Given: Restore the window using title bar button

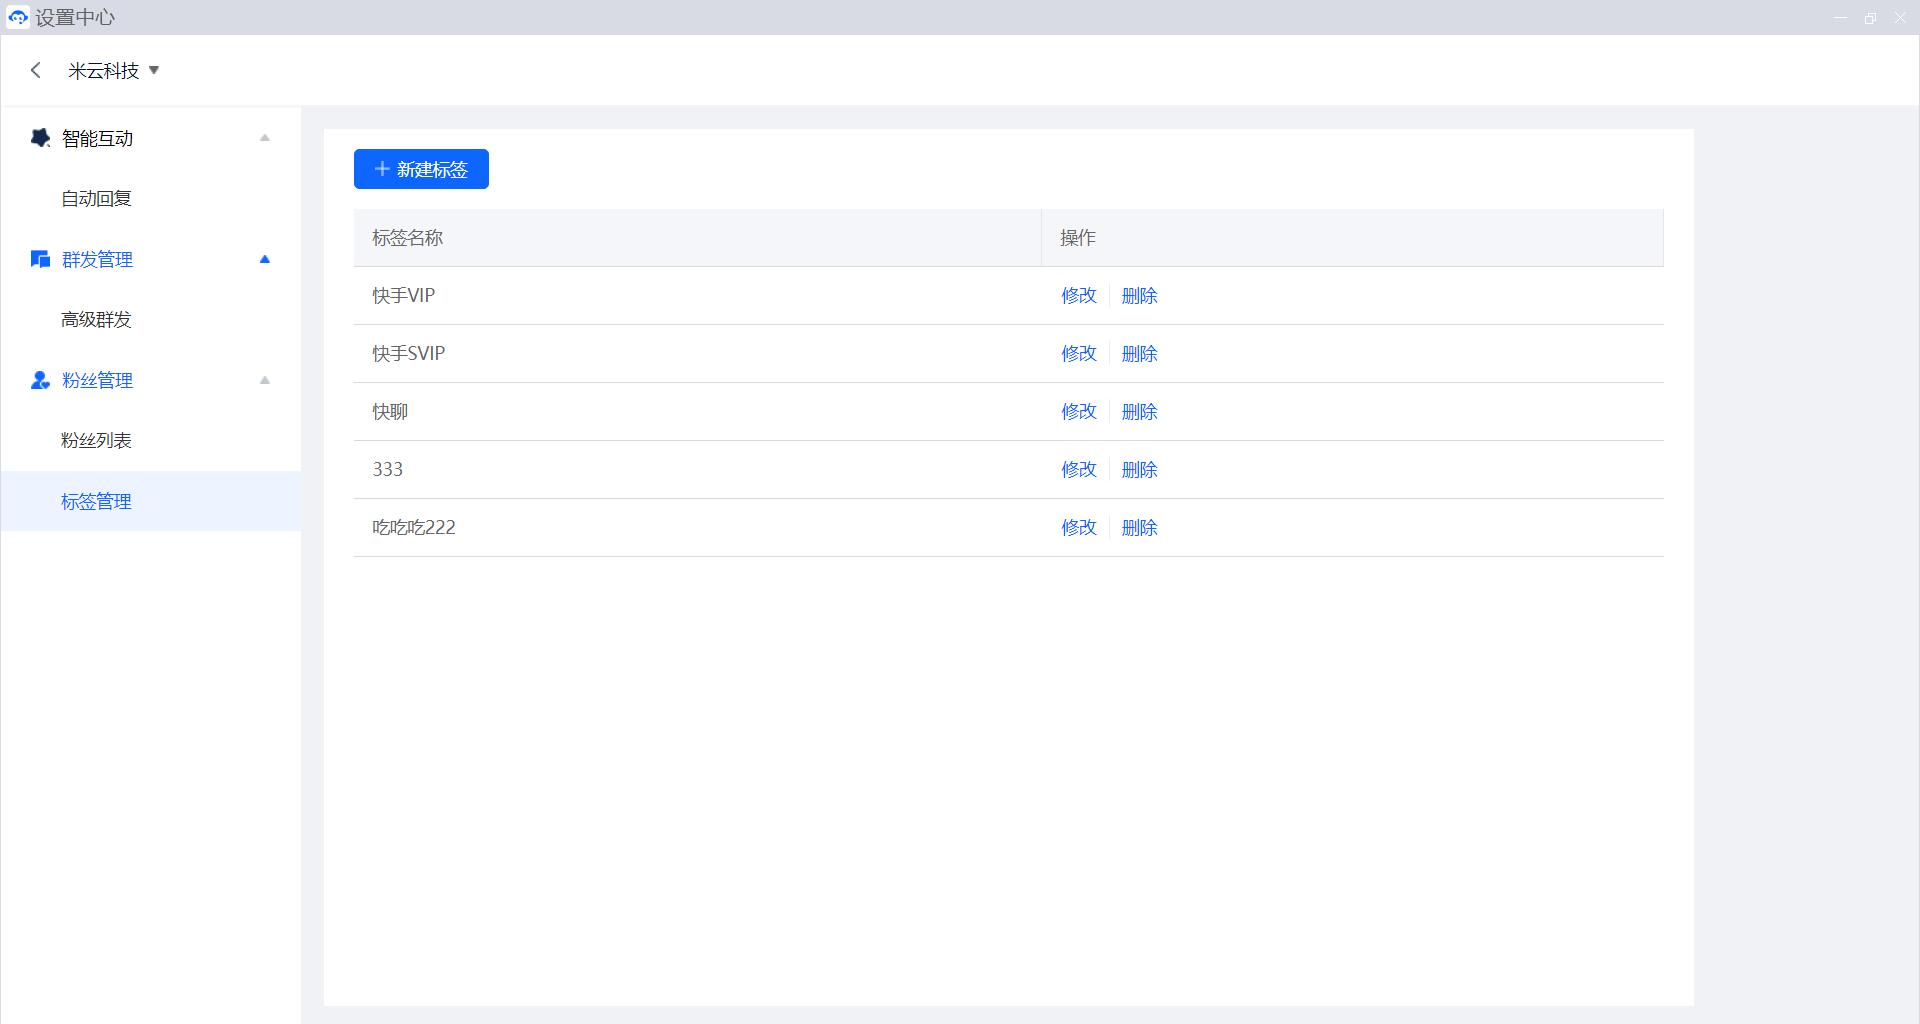Looking at the screenshot, I should point(1869,18).
